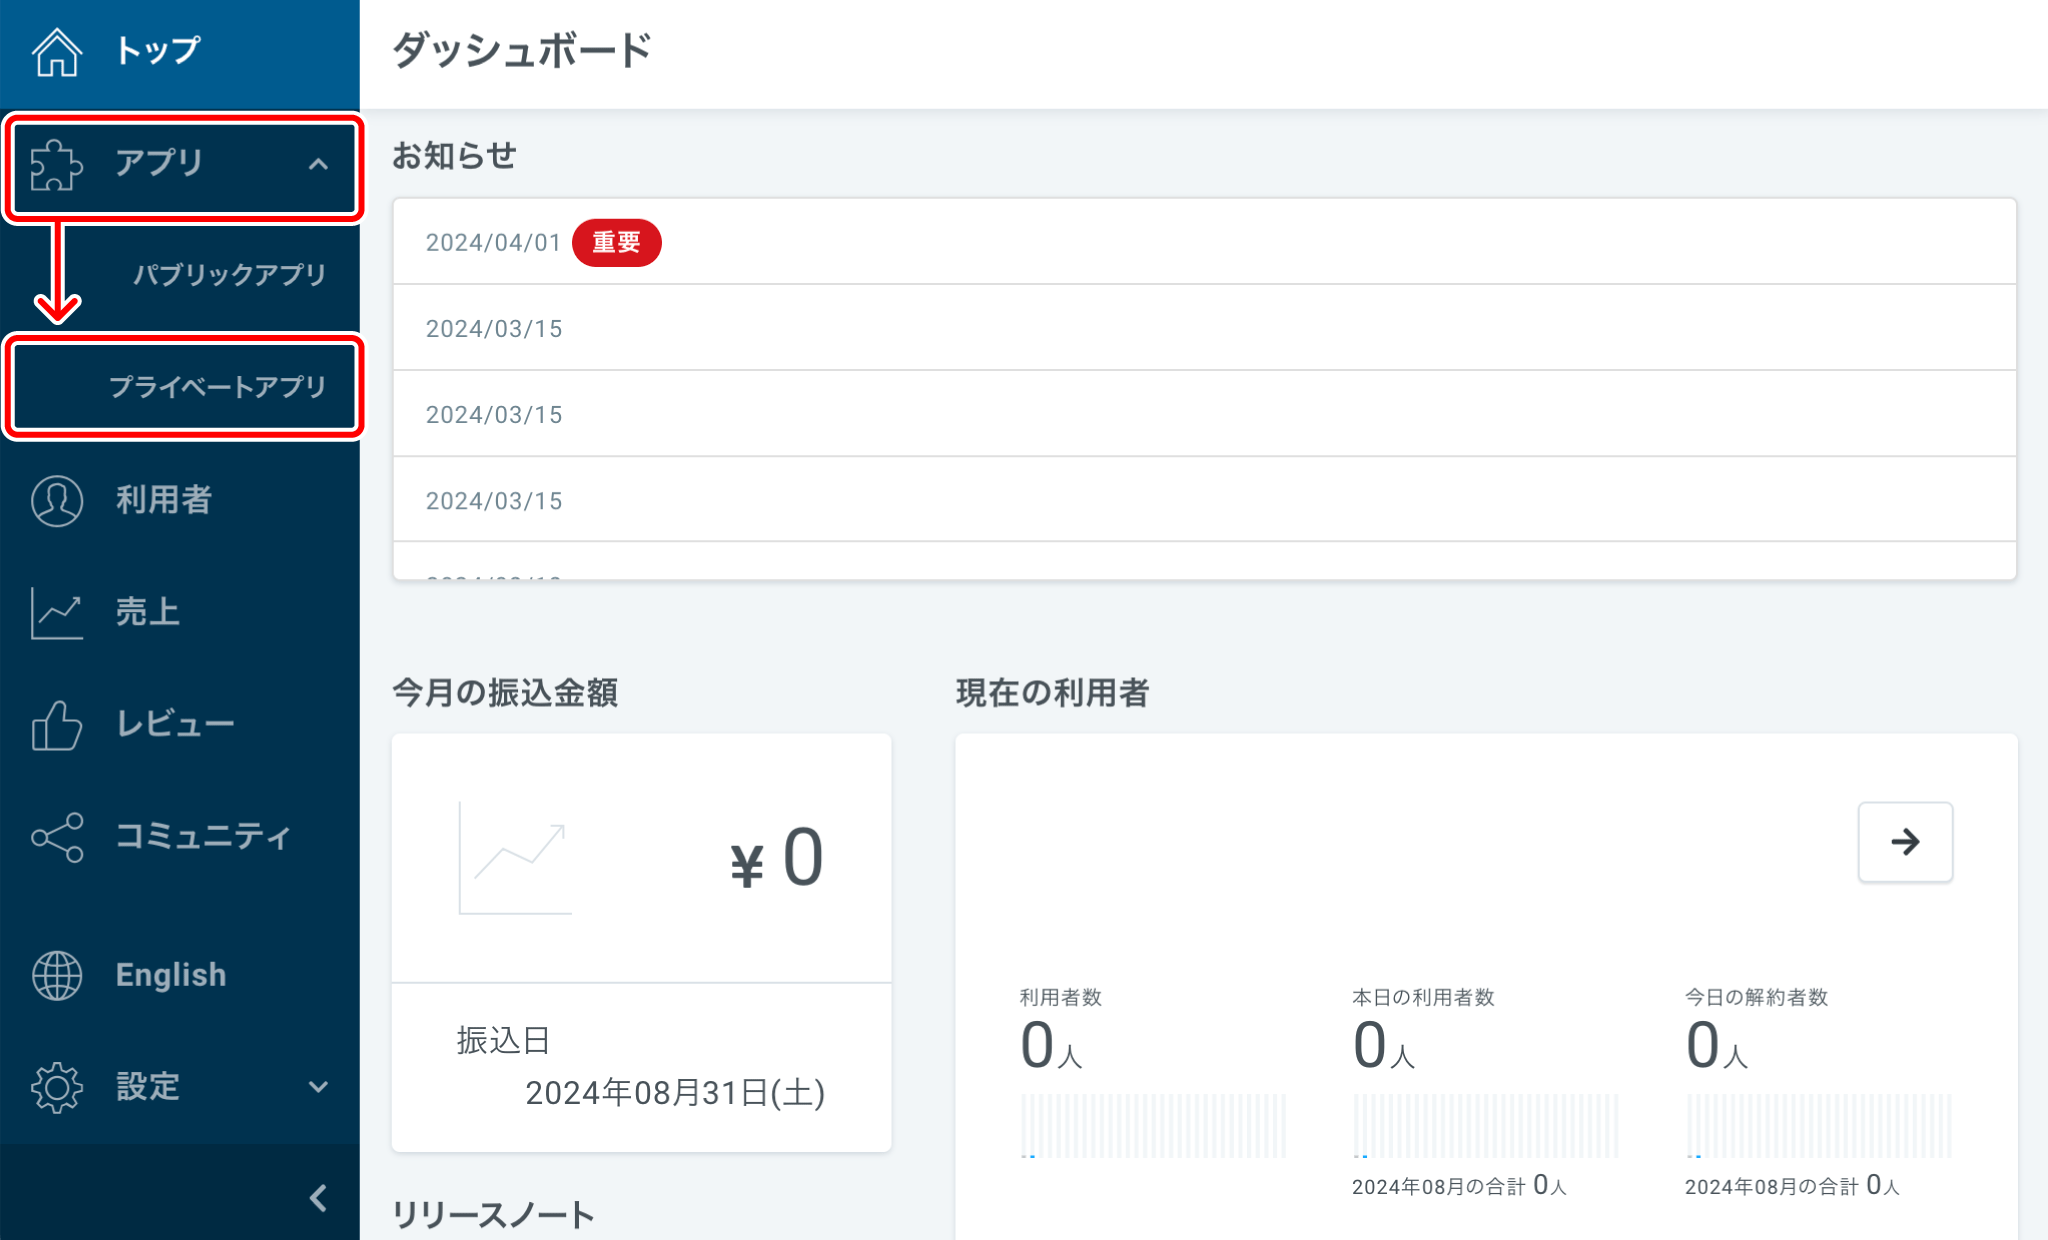Screen dimensions: 2048x1240
Task: Click the thumbs-up レビュー icon
Action: point(57,725)
